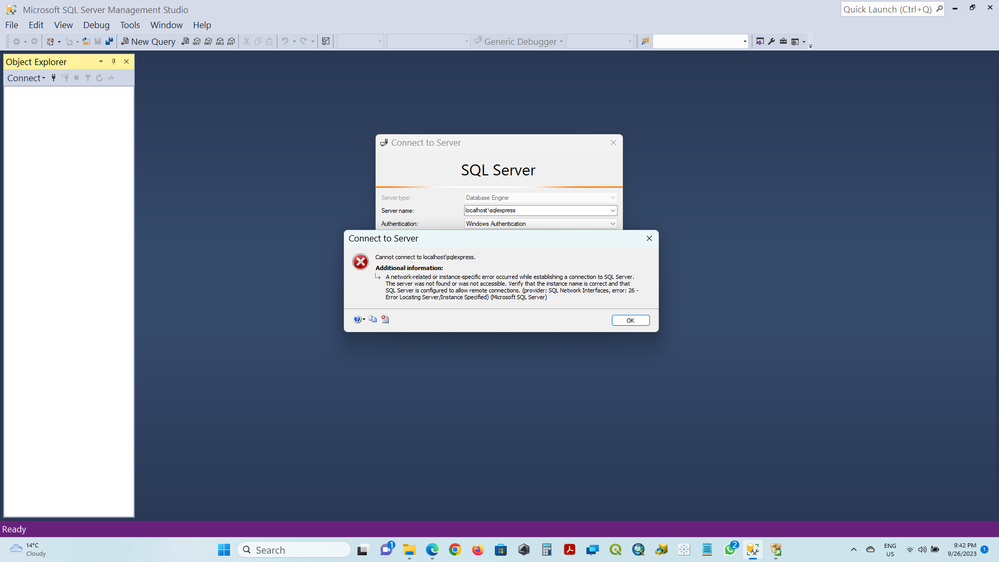Close the error Connect to Server dialog

click(649, 238)
